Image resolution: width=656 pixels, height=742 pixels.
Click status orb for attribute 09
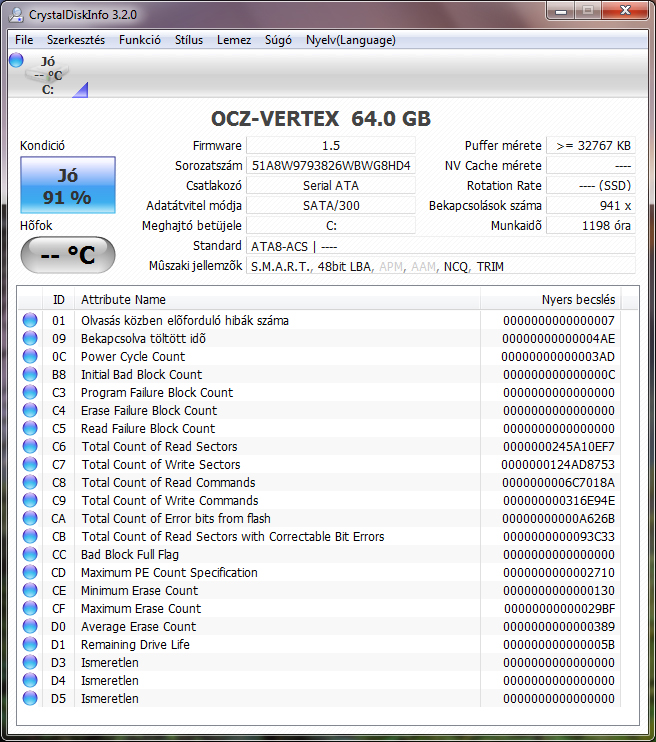pyautogui.click(x=30, y=338)
